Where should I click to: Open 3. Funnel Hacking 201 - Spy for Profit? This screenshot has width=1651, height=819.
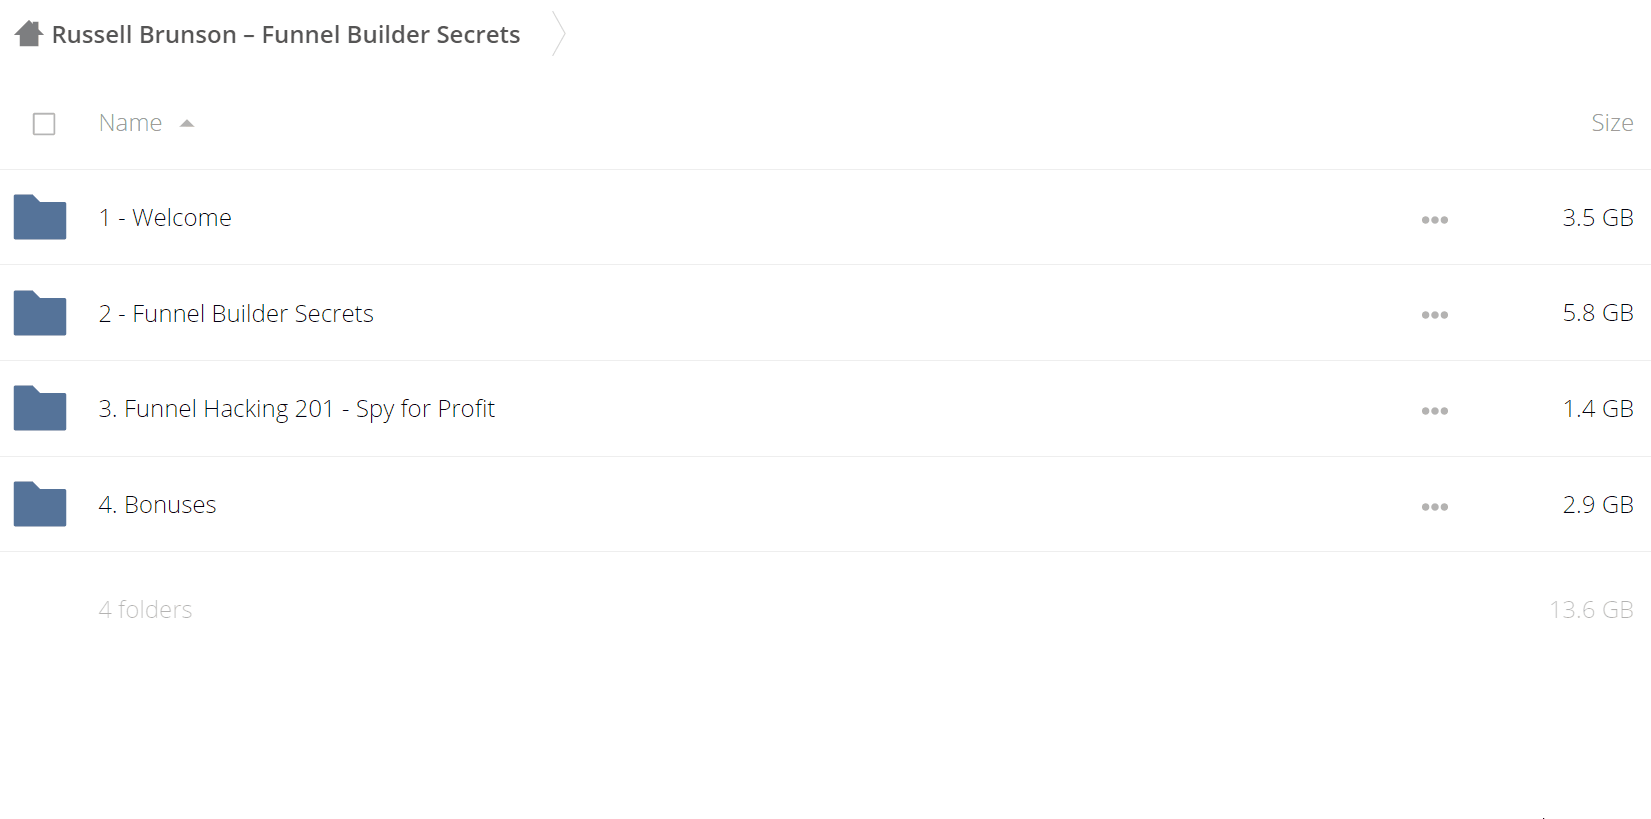click(297, 409)
